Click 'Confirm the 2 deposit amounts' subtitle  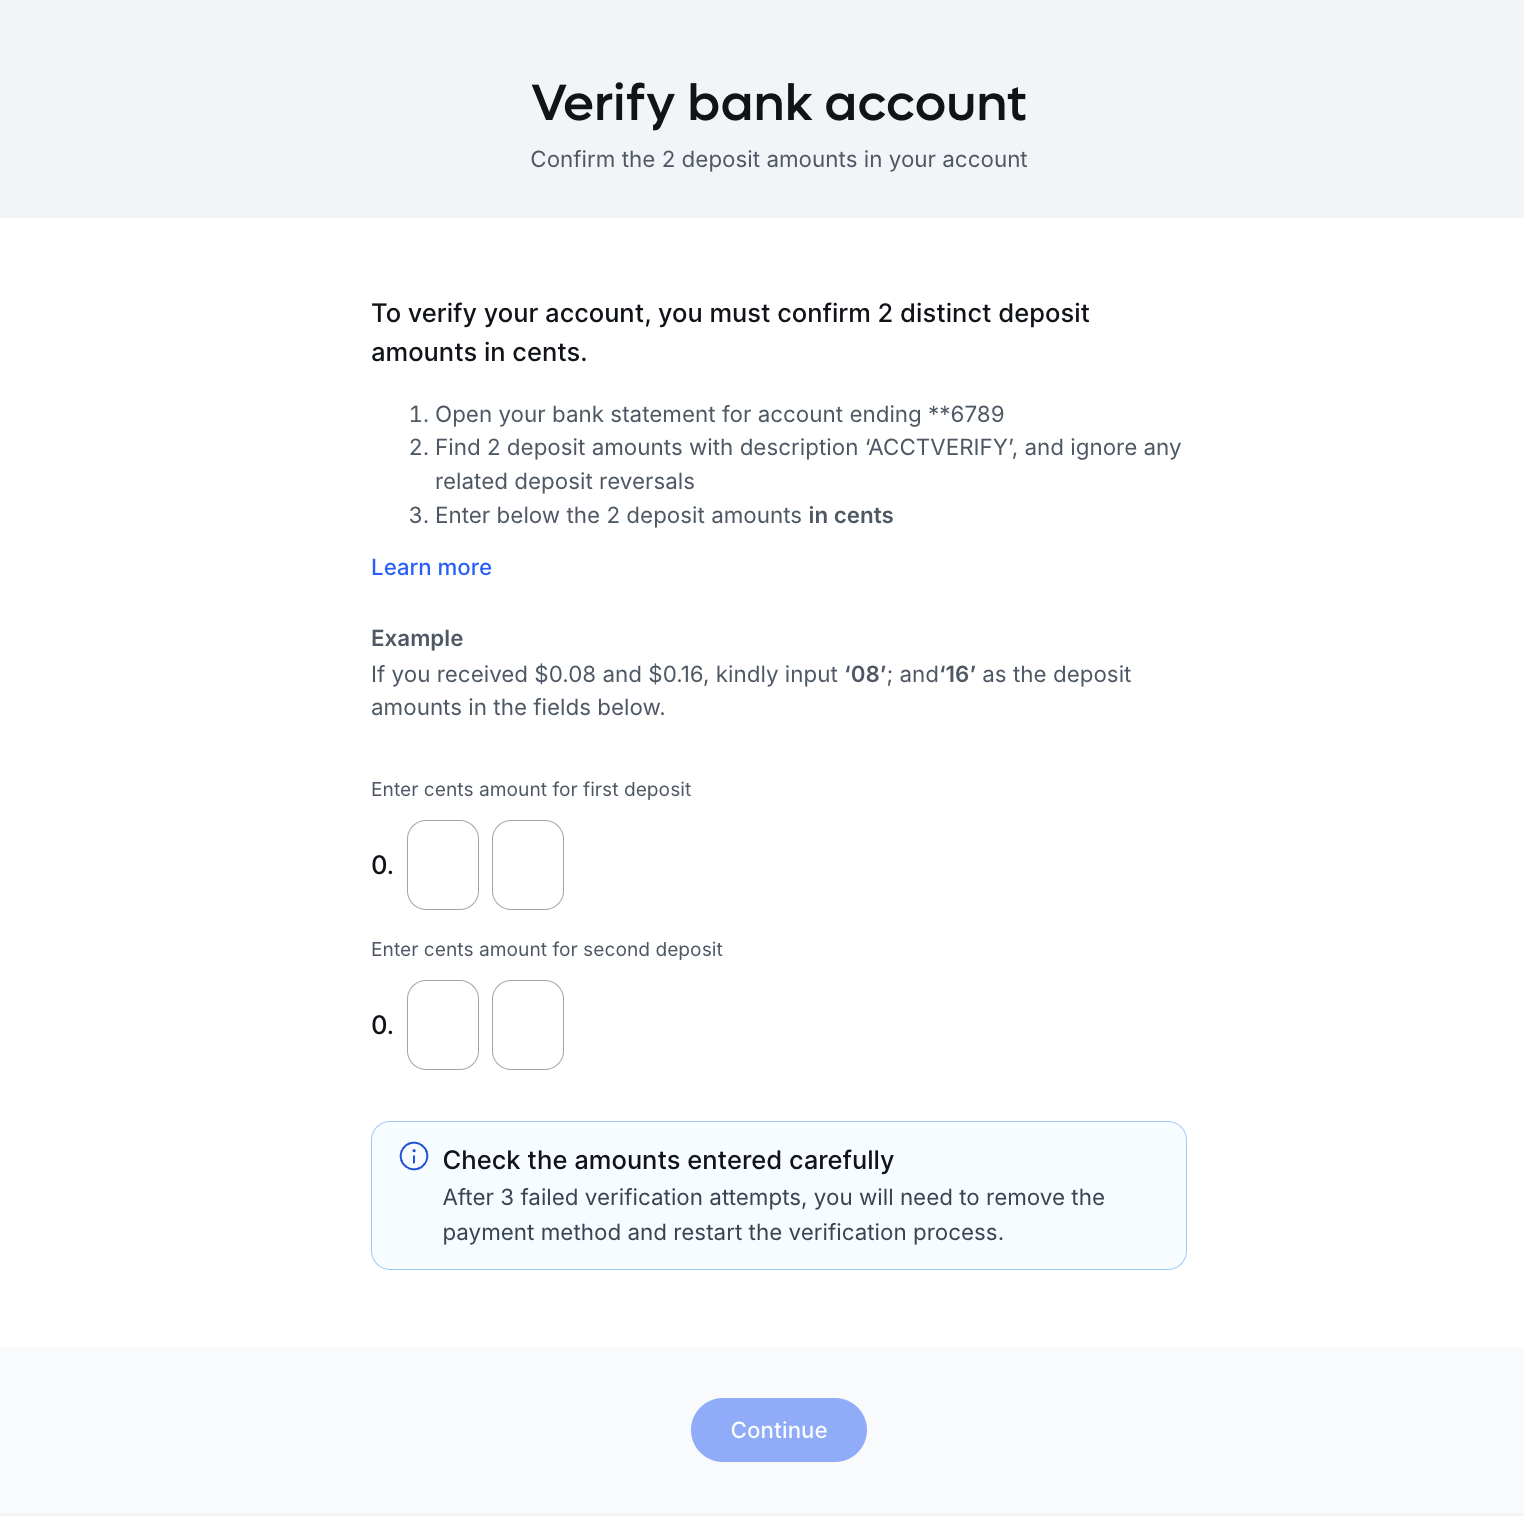[778, 159]
